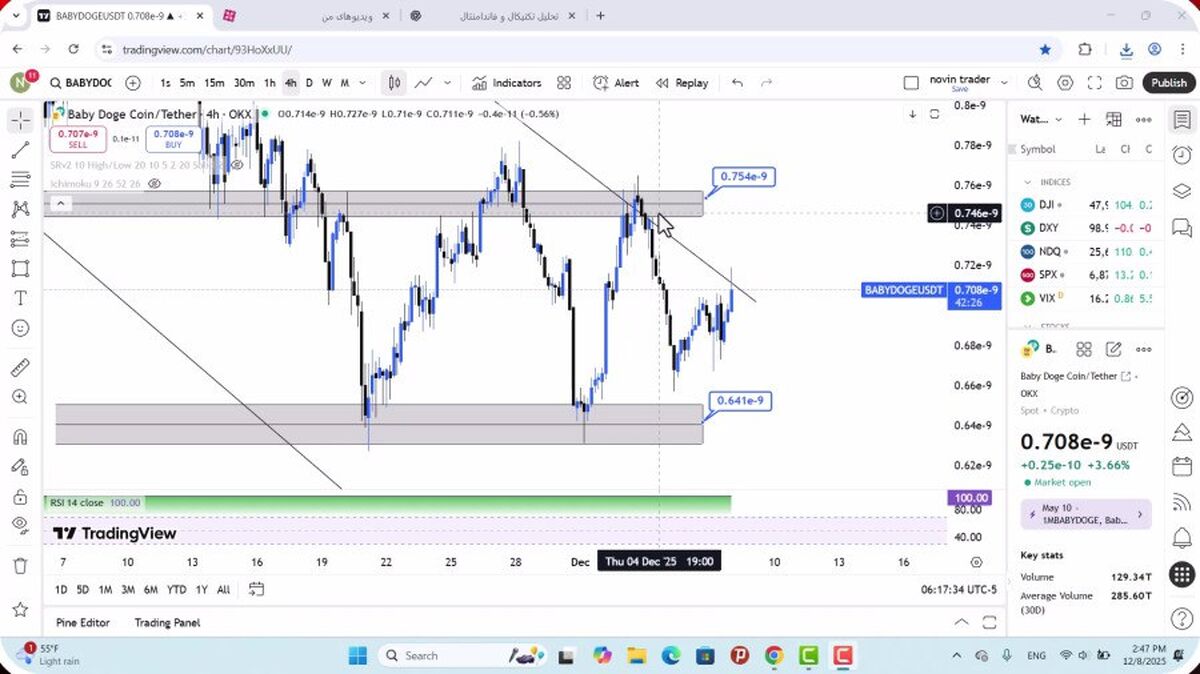Open the Trading Panel tab
Image resolution: width=1200 pixels, height=674 pixels.
click(167, 622)
